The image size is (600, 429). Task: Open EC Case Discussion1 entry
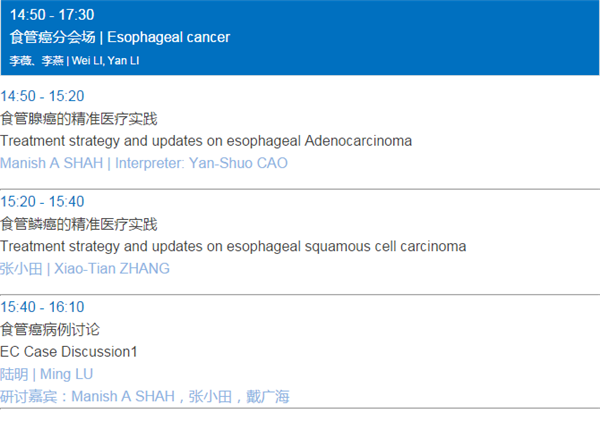68,352
